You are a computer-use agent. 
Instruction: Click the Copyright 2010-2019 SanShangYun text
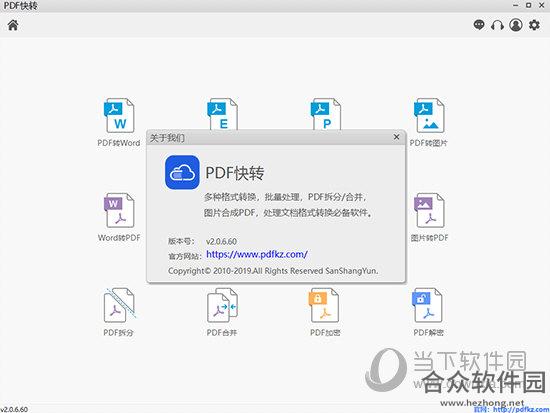click(x=273, y=271)
